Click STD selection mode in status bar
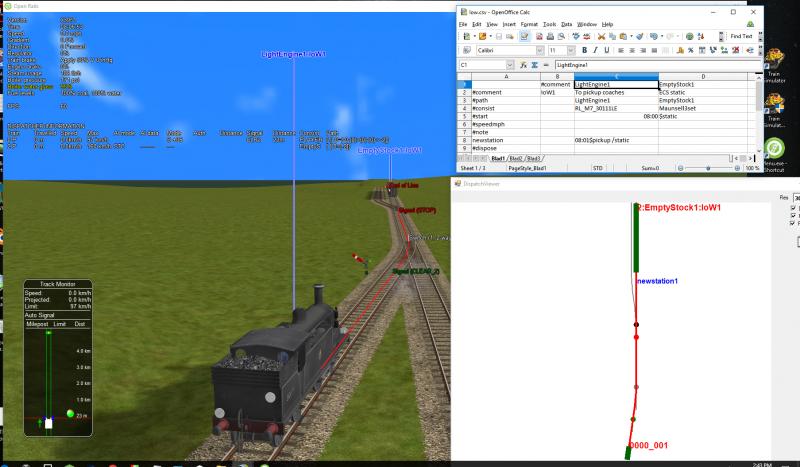The image size is (800, 467). [x=597, y=168]
